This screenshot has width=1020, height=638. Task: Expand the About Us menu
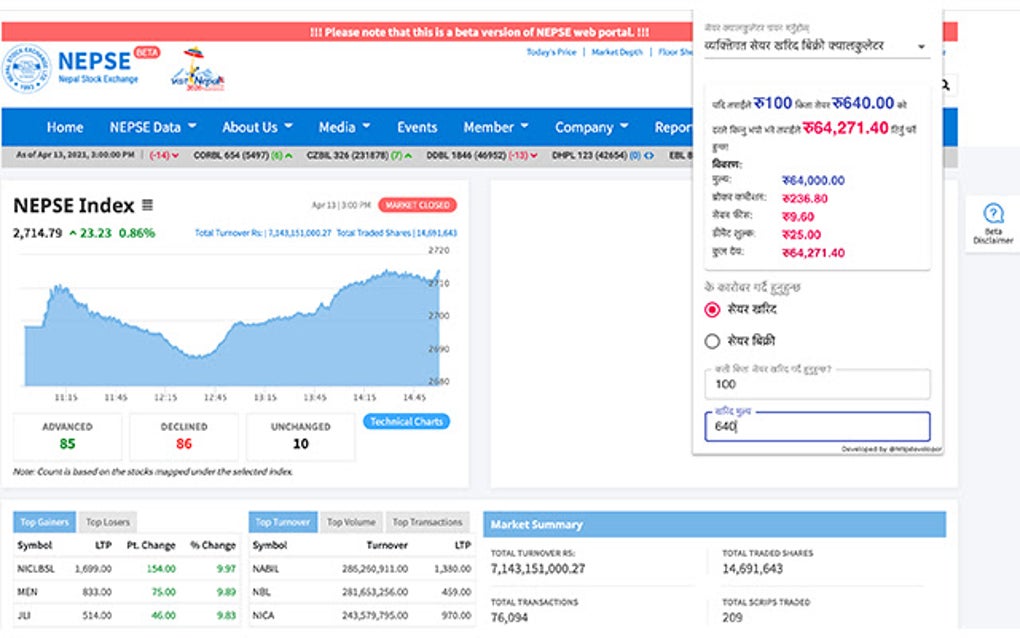[x=258, y=127]
